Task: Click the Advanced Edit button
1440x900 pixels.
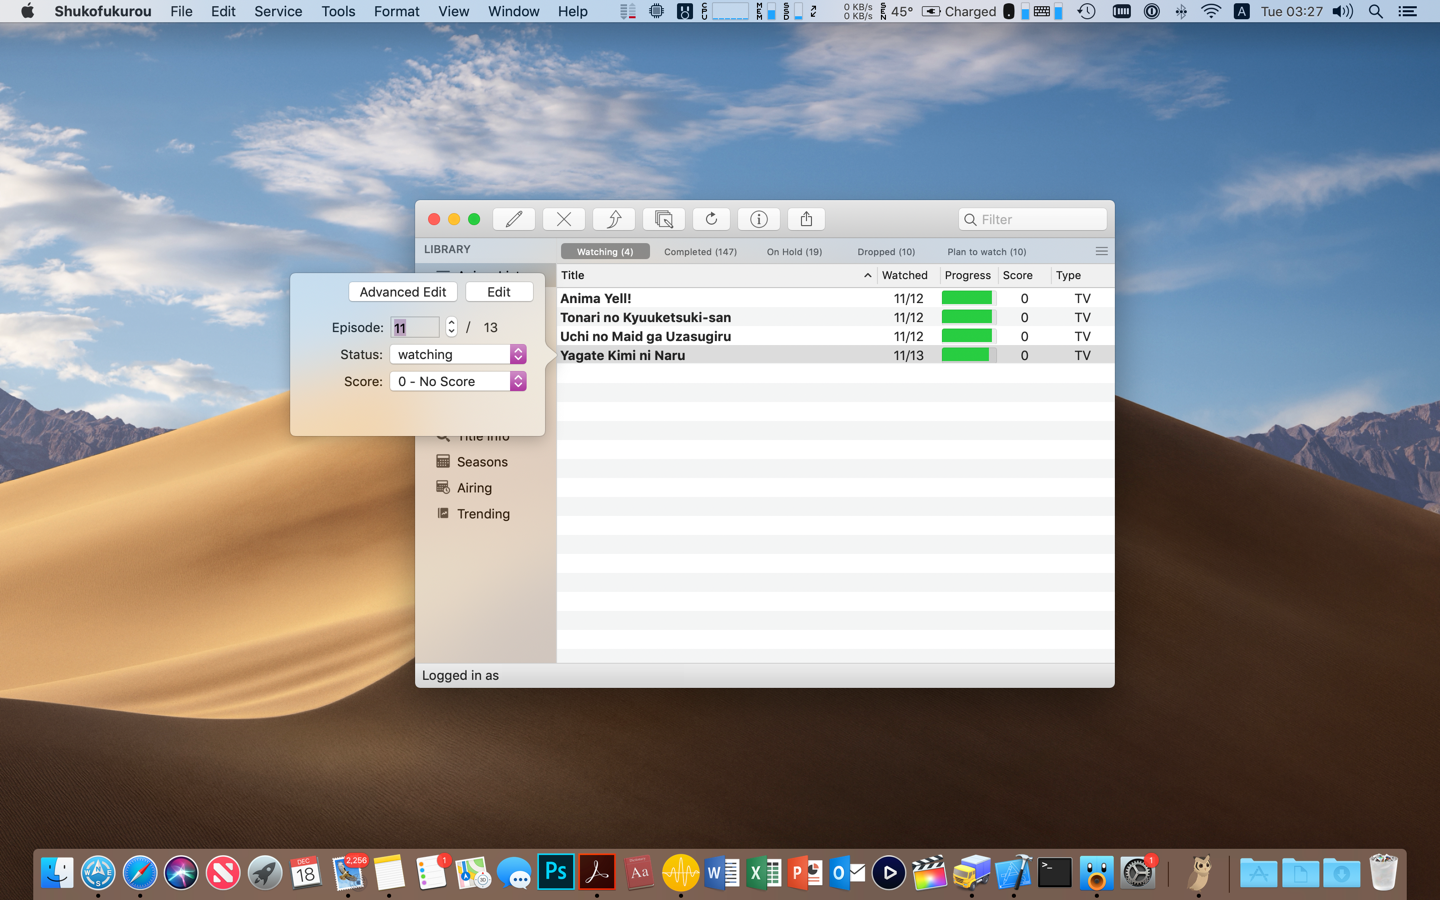Action: [x=403, y=291]
